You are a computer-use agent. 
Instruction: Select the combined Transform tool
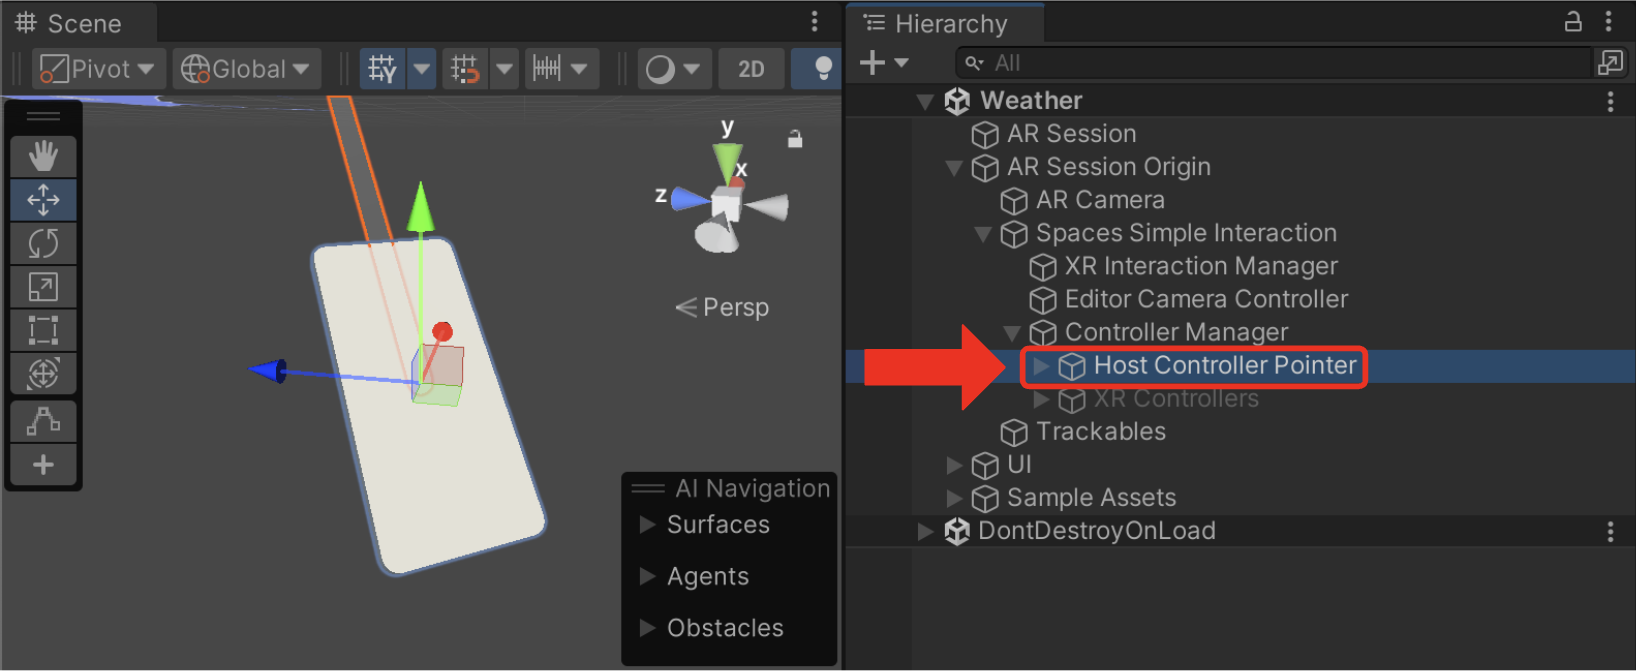coord(43,374)
